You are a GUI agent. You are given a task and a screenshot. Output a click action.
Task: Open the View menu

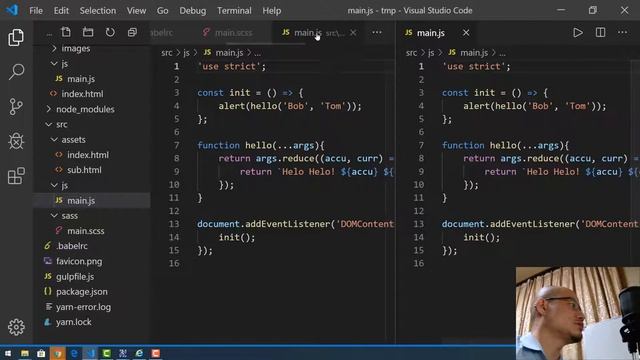pyautogui.click(x=136, y=11)
